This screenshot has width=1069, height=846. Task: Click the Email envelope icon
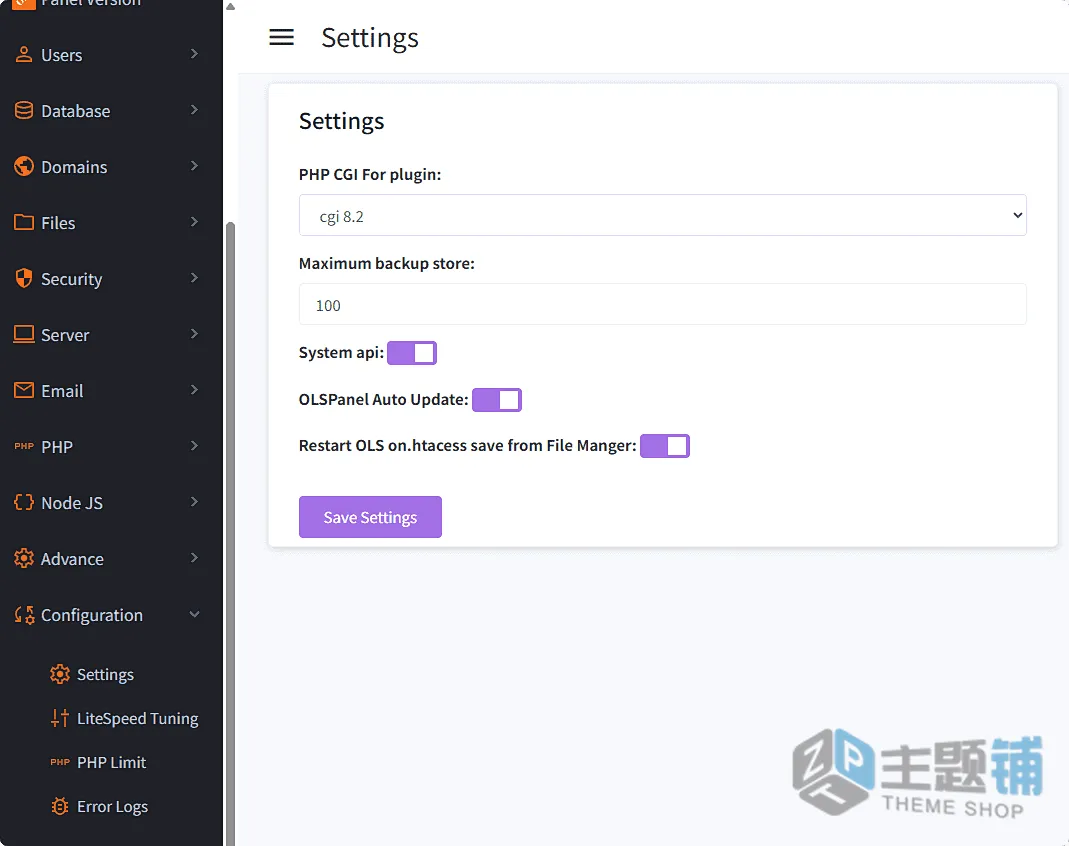coord(24,390)
